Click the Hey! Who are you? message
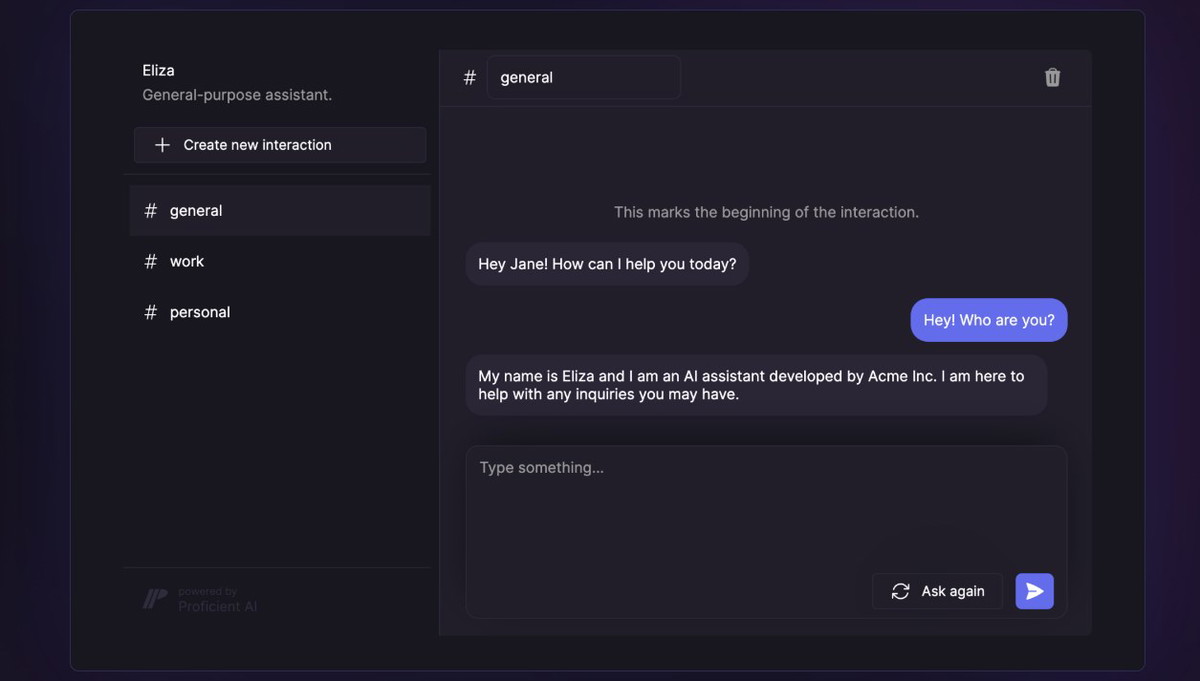1200x681 pixels. [989, 320]
